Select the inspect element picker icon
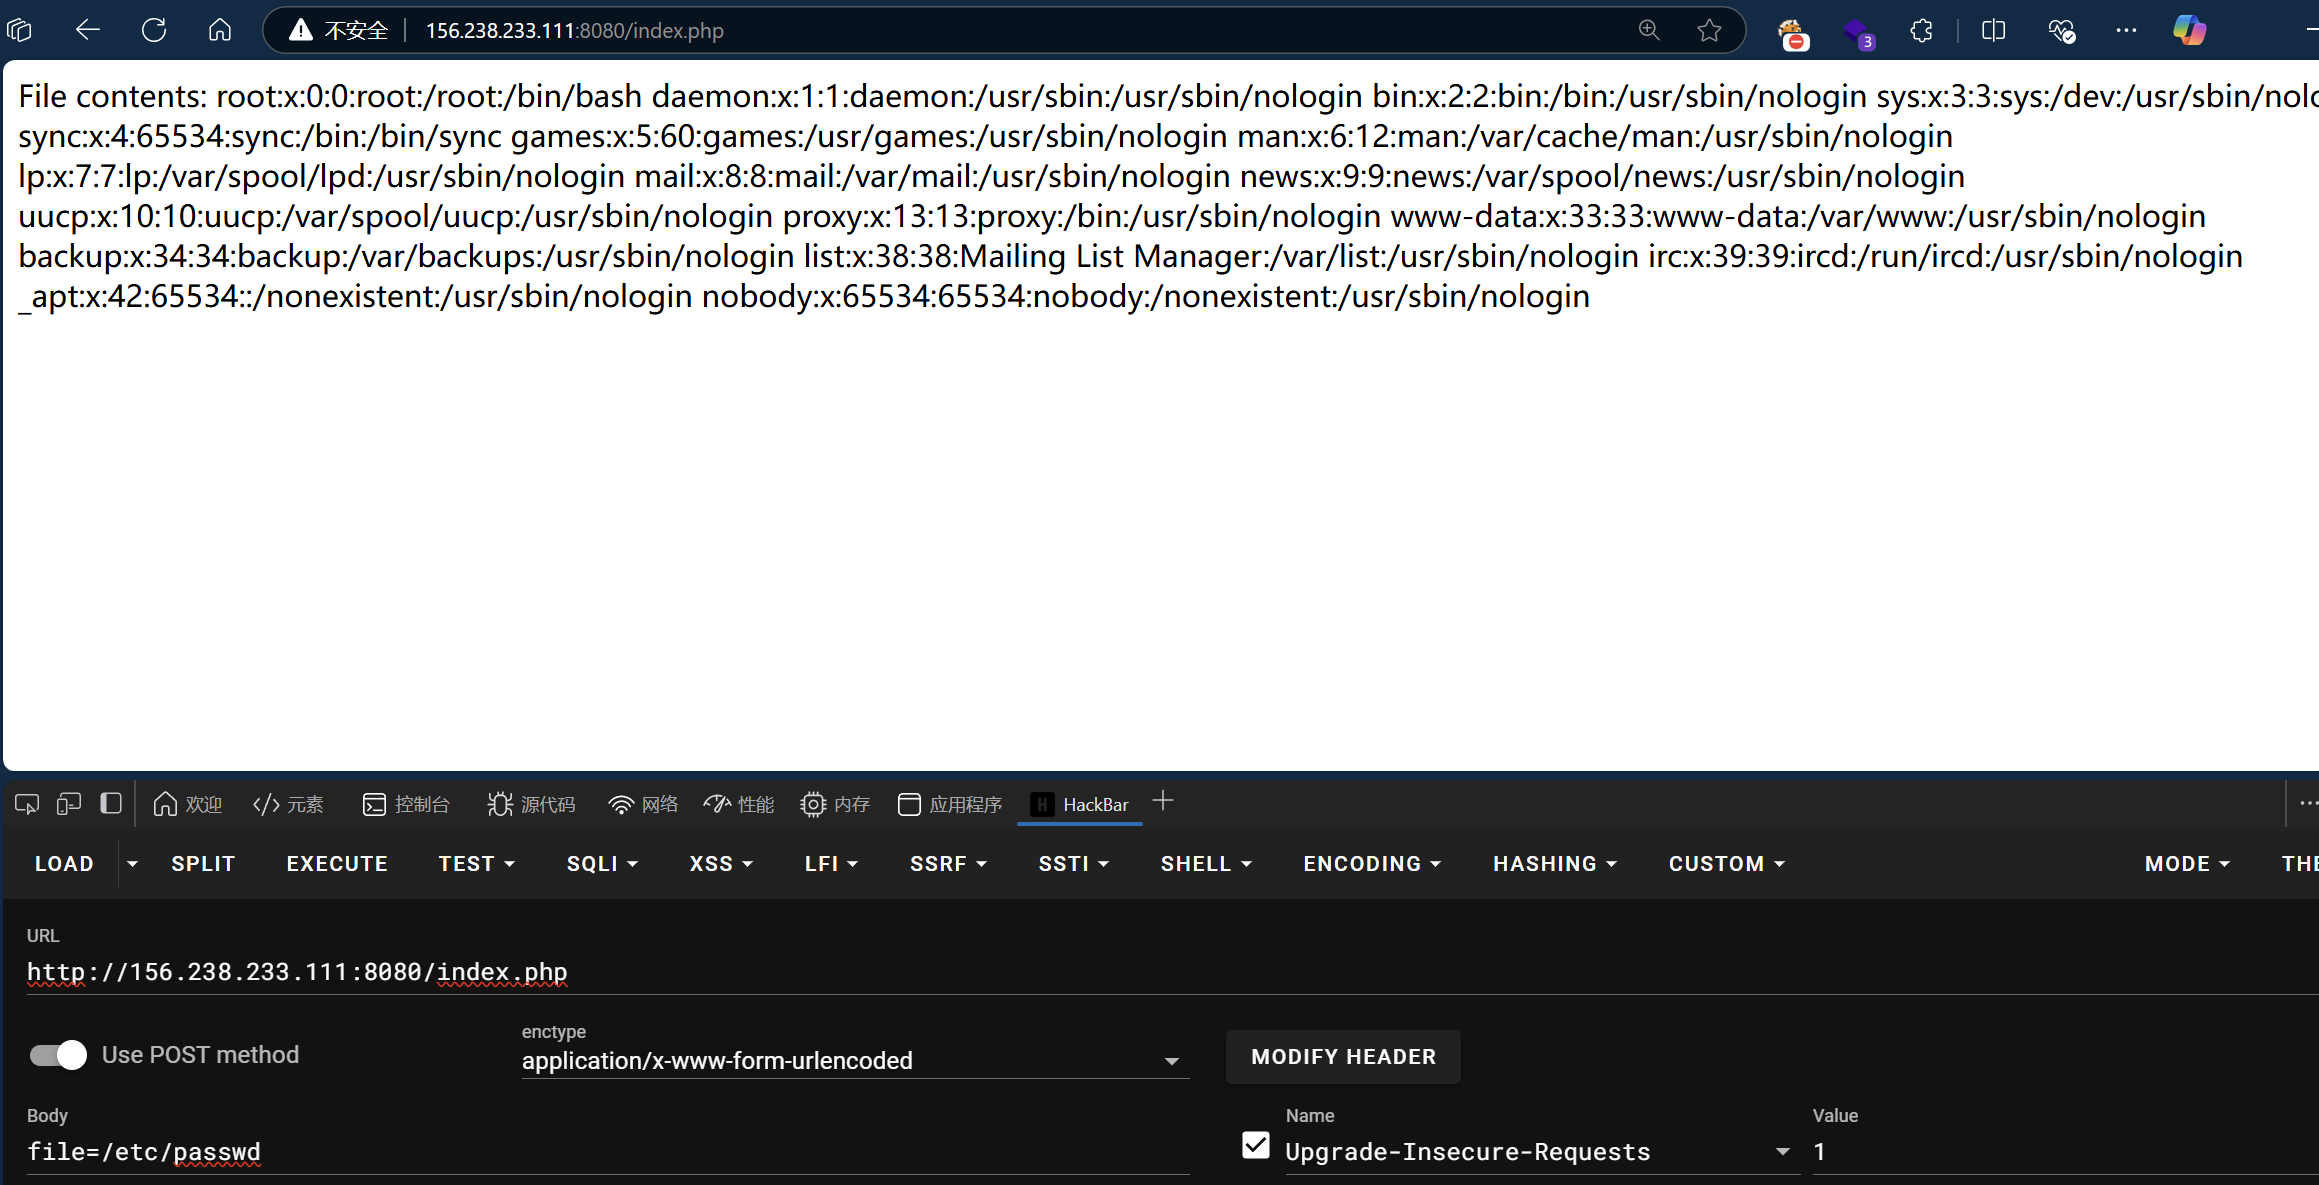The width and height of the screenshot is (2319, 1185). click(27, 804)
